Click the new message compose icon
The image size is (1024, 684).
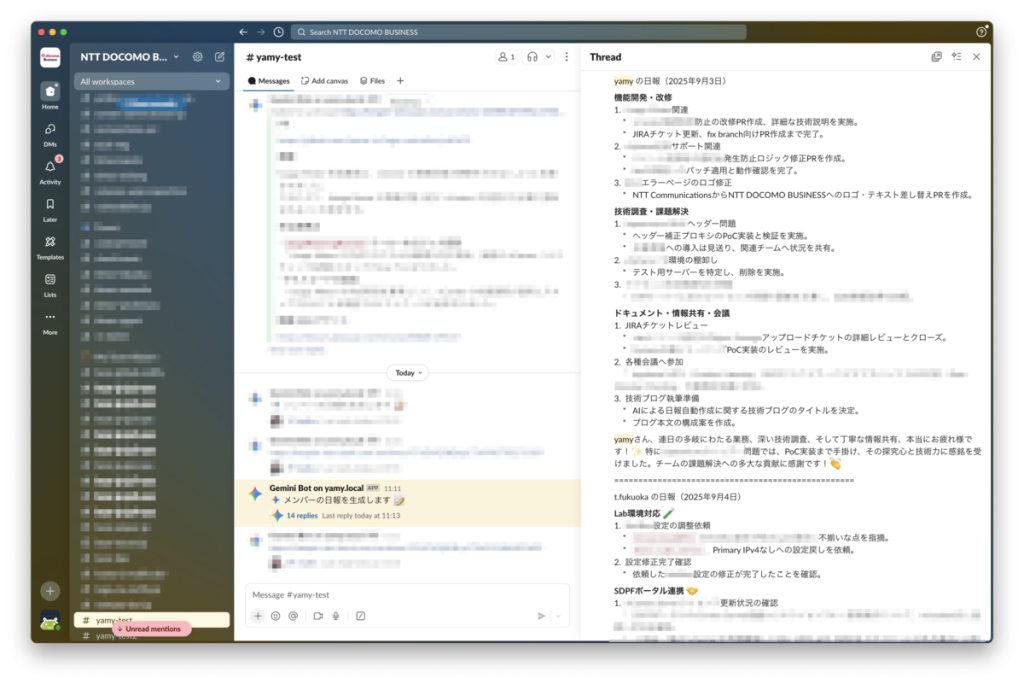coord(220,57)
